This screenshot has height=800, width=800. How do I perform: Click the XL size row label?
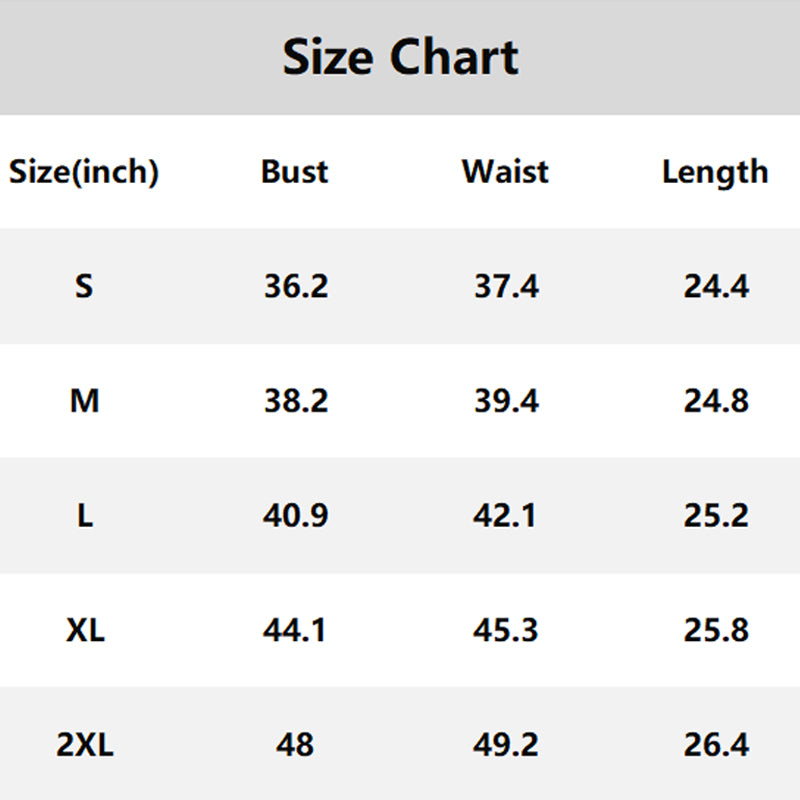(x=84, y=631)
